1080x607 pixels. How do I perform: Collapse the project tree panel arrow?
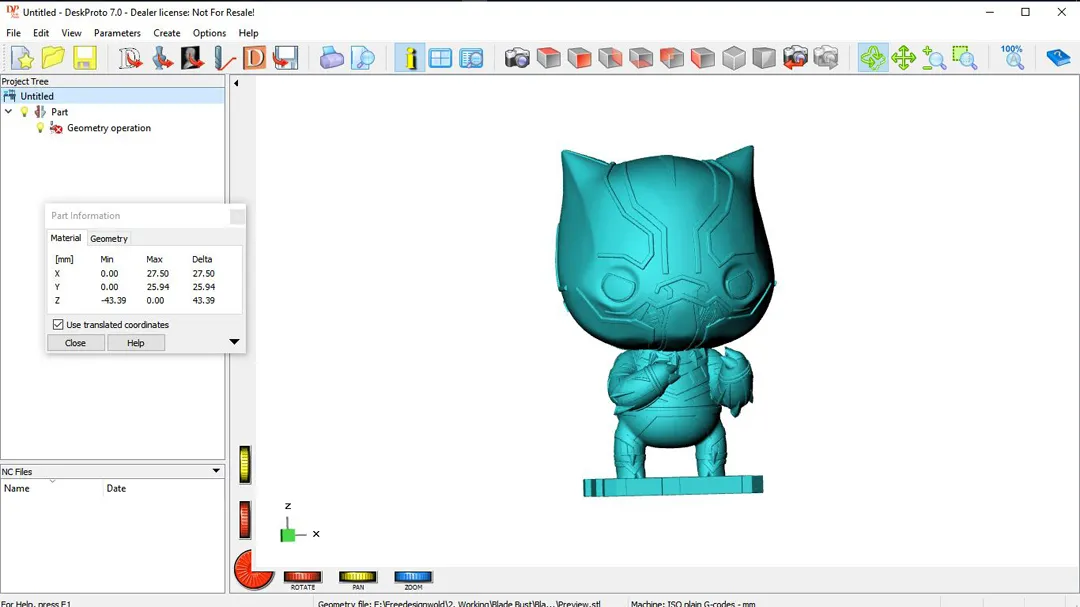(236, 83)
